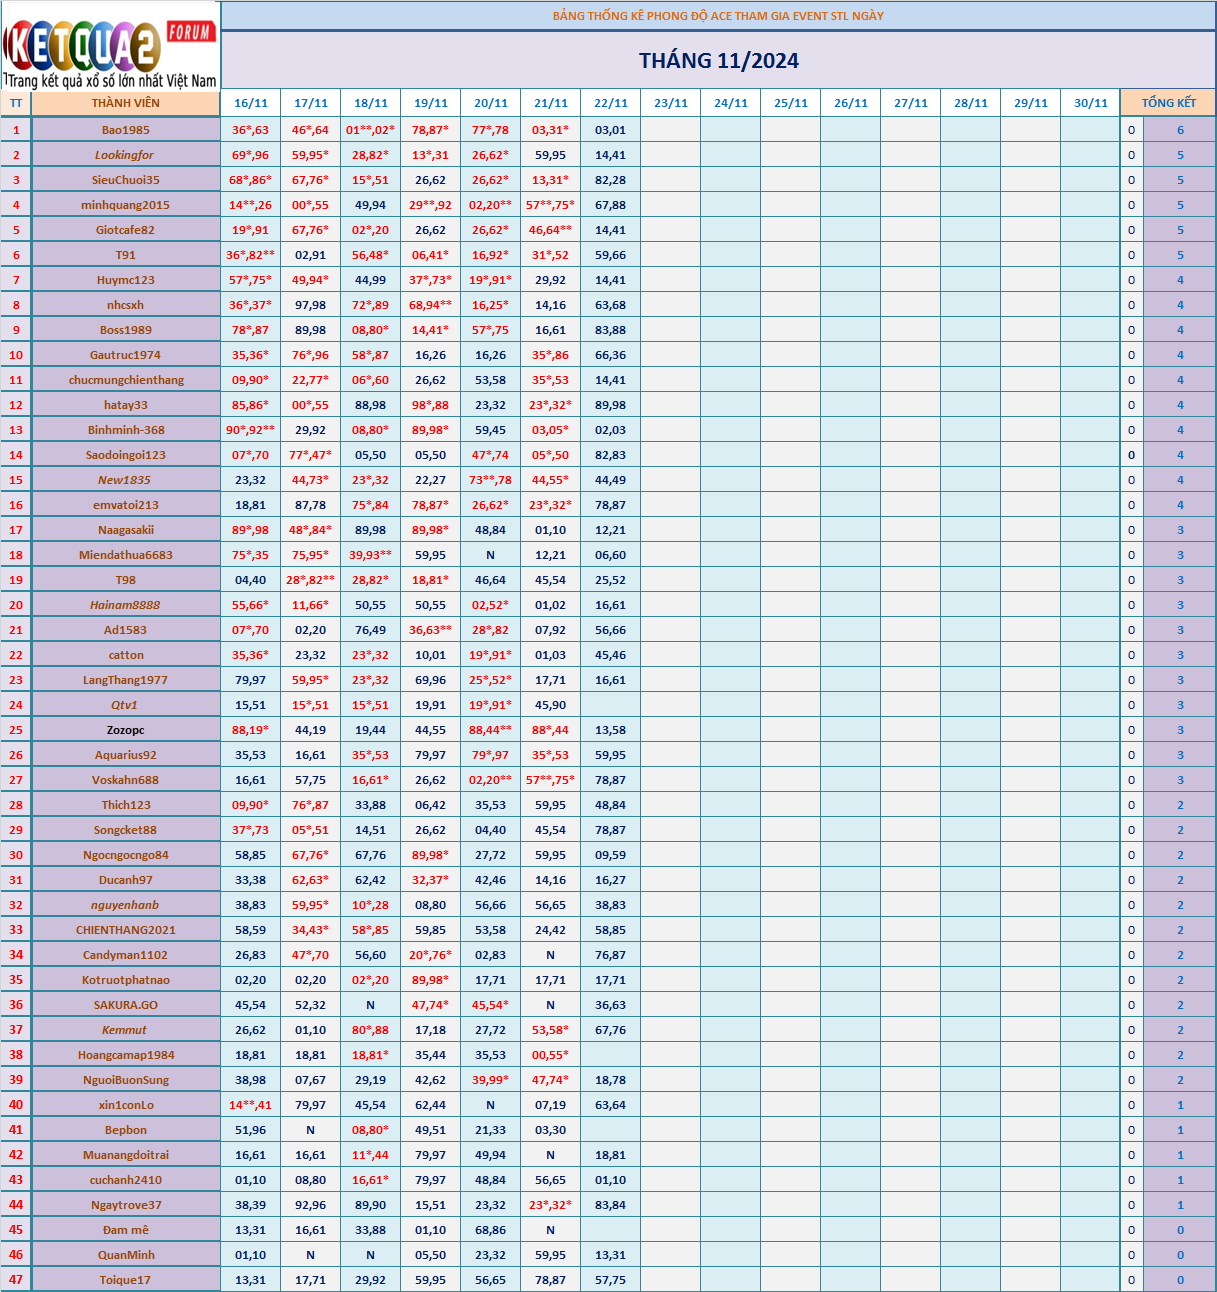Click the 29/11 date column header

[x=1031, y=103]
